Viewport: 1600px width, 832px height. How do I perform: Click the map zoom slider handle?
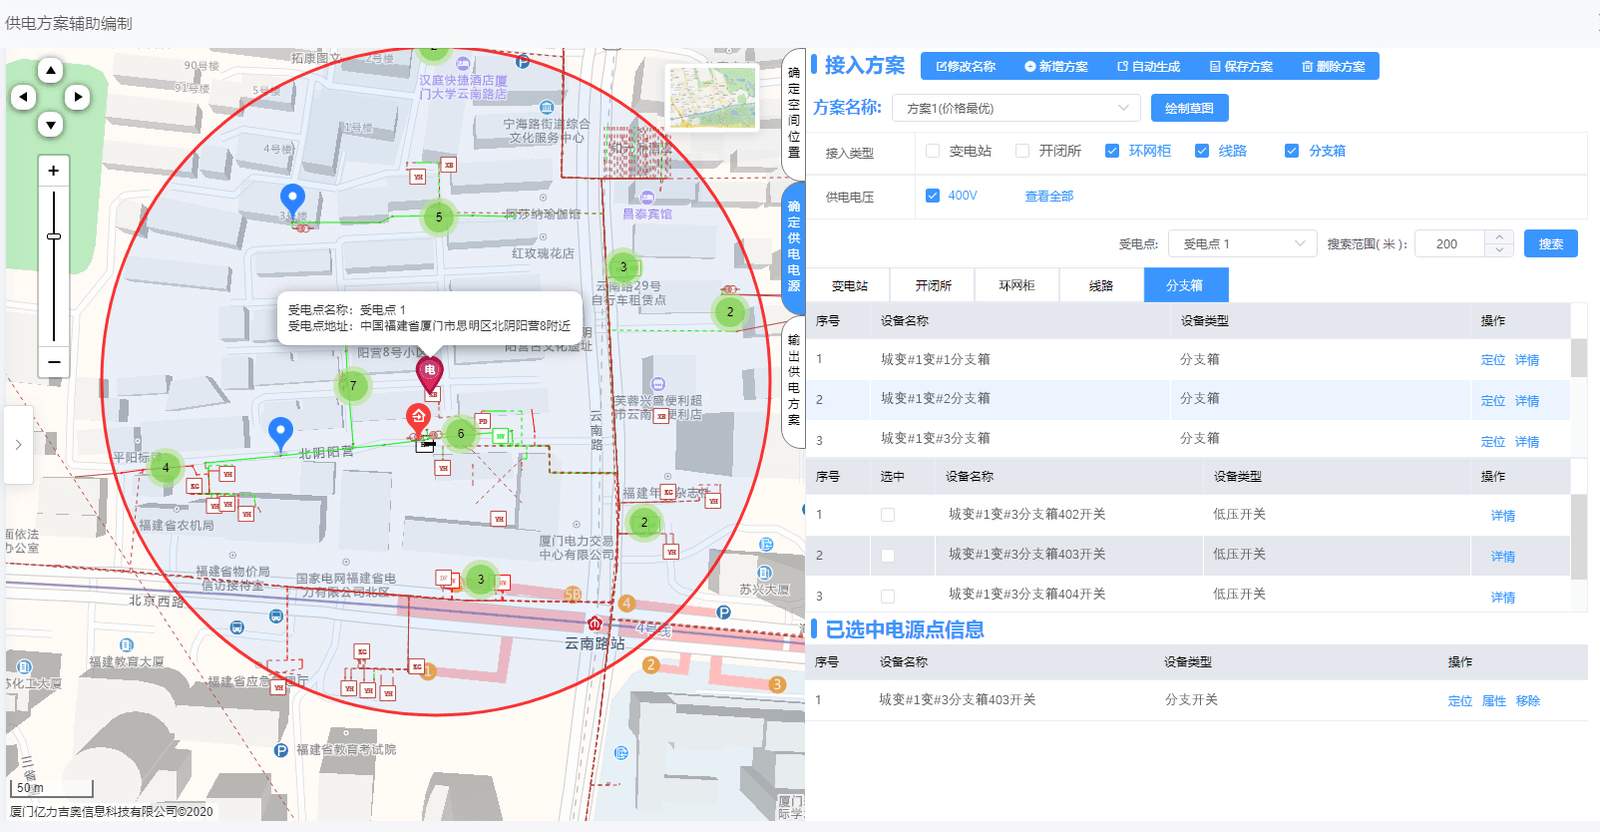[54, 237]
